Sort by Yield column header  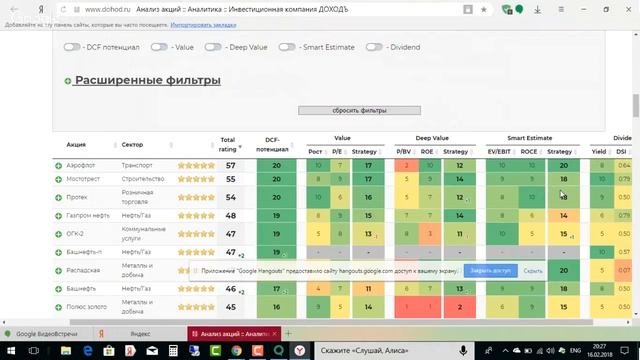(599, 151)
